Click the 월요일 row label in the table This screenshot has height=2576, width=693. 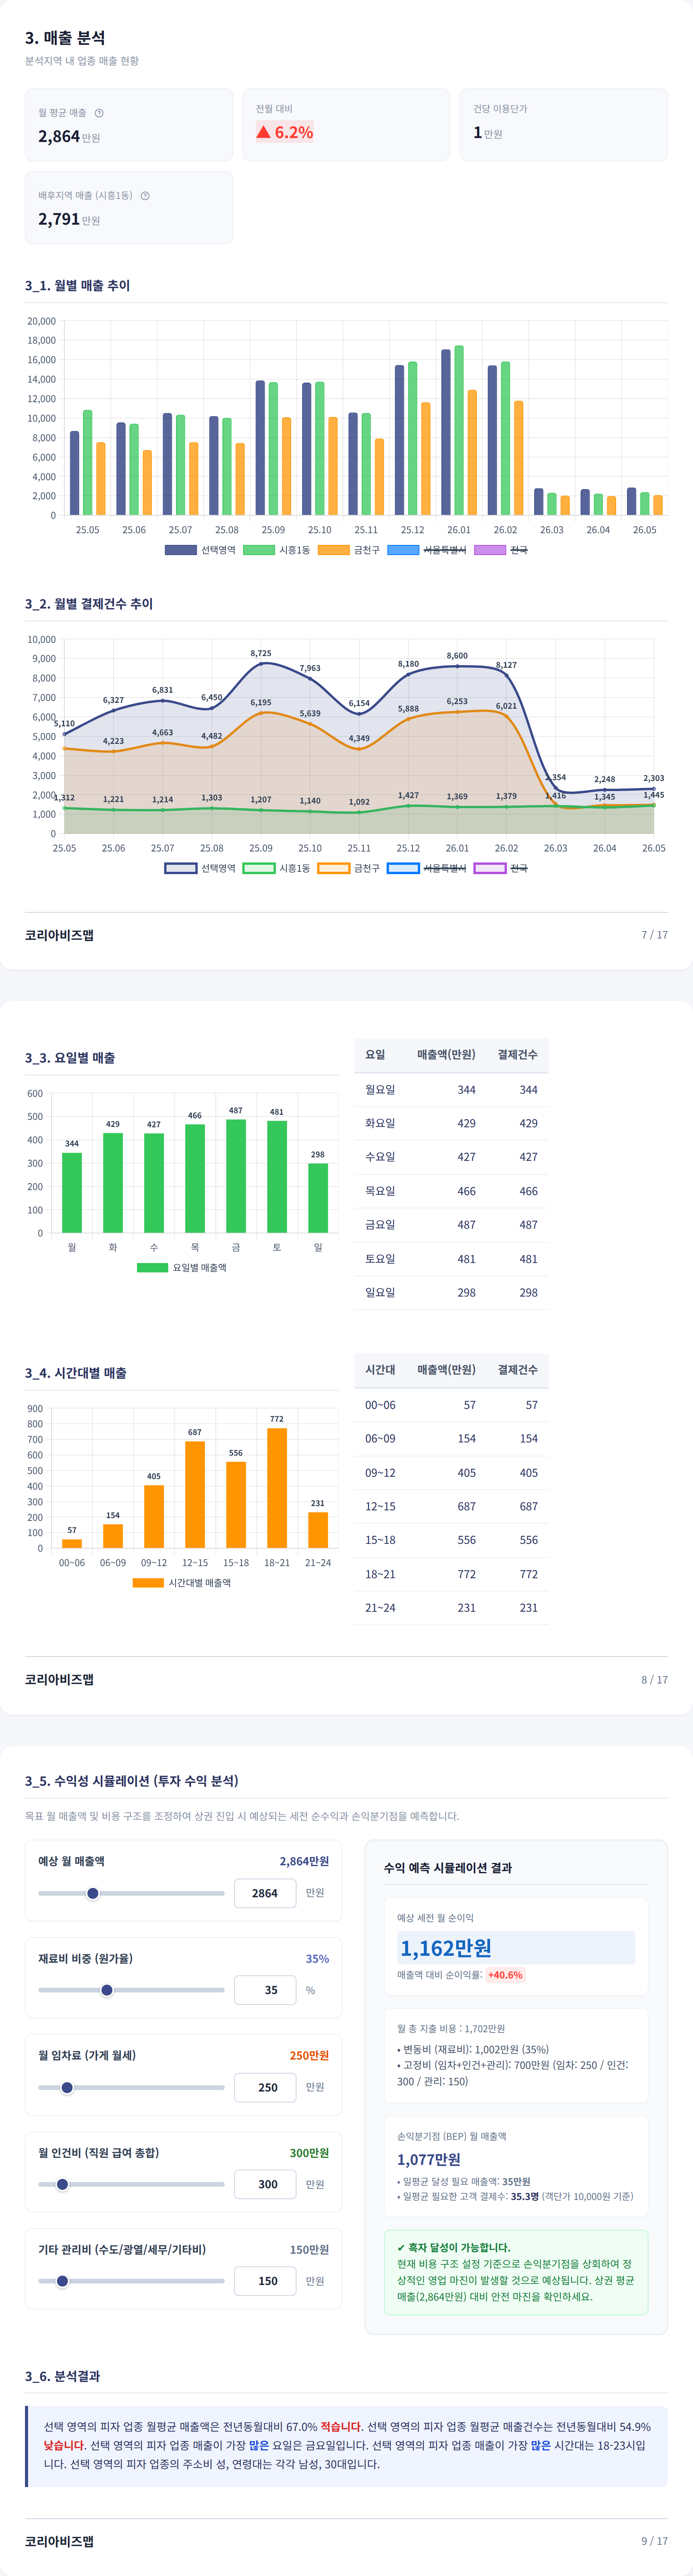(x=380, y=1089)
